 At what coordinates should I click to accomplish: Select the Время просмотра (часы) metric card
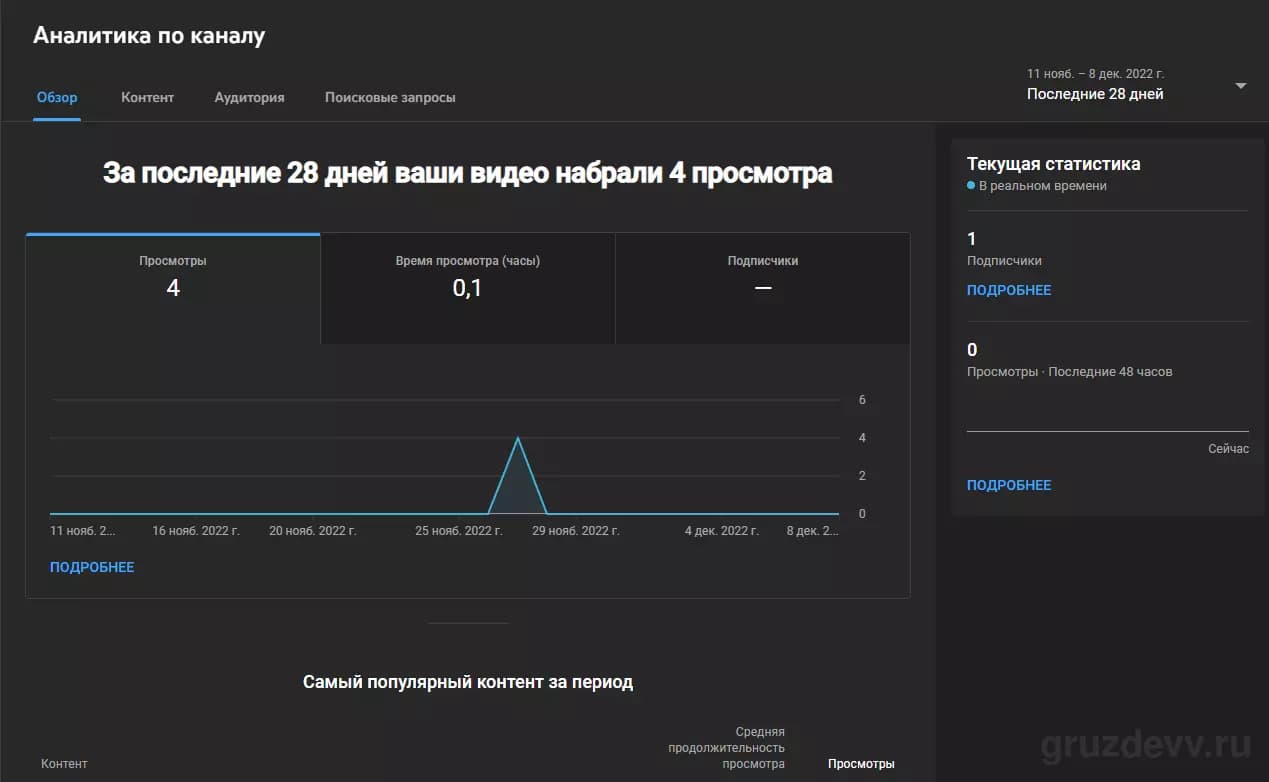[x=468, y=289]
